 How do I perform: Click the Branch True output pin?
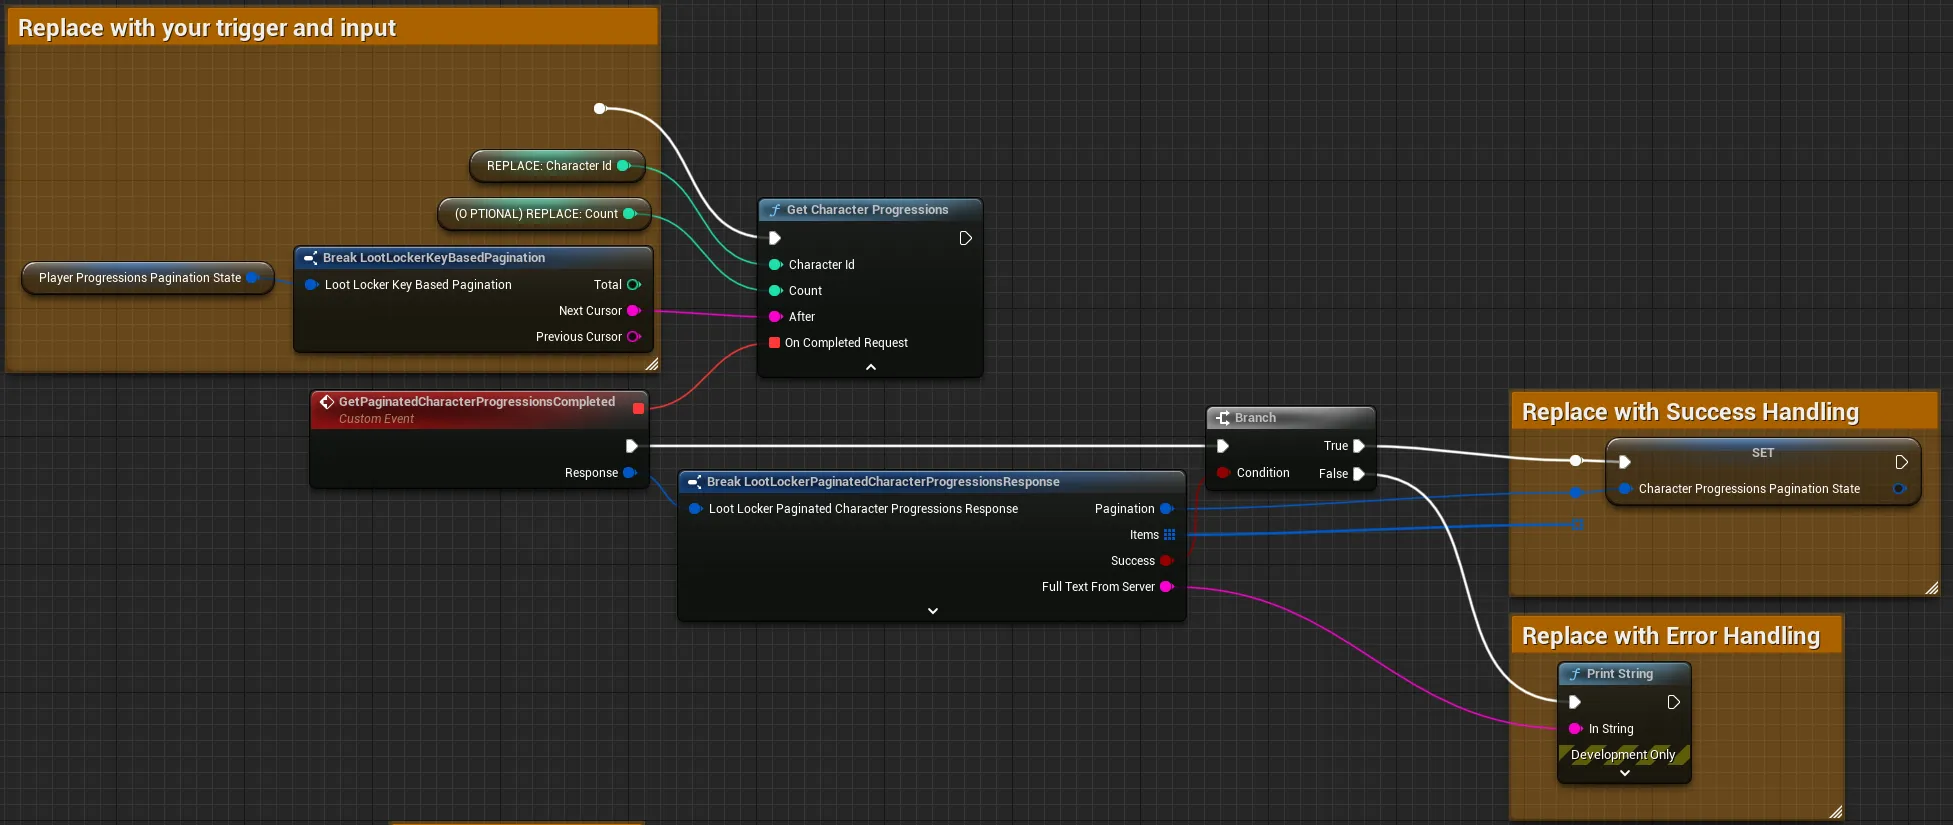(x=1359, y=446)
